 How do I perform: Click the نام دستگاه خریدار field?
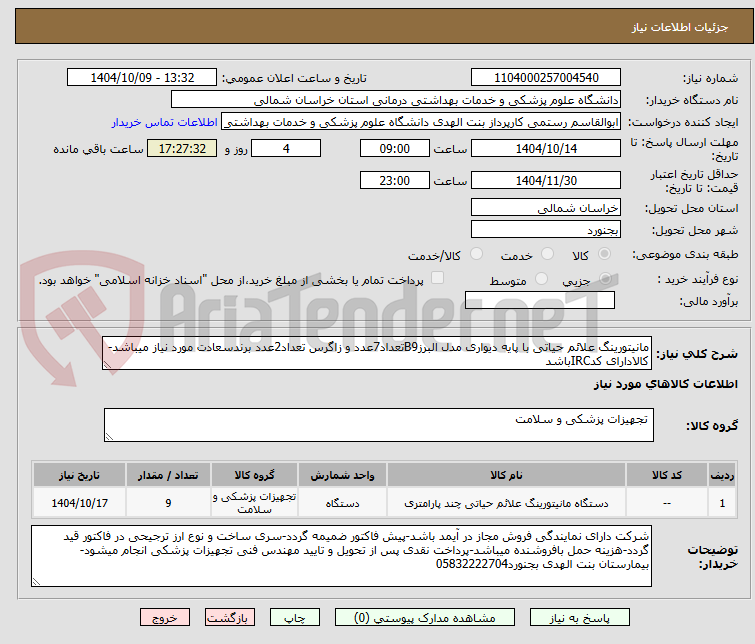396,100
